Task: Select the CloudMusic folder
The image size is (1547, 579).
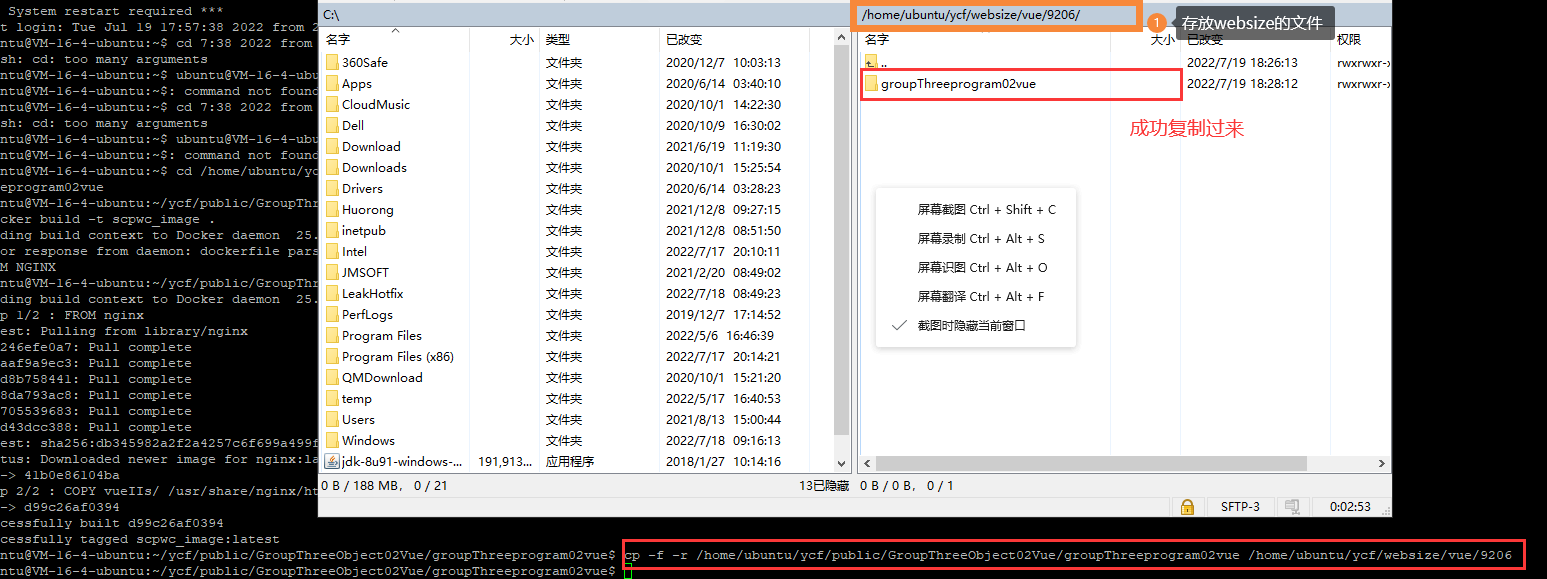Action: [376, 104]
